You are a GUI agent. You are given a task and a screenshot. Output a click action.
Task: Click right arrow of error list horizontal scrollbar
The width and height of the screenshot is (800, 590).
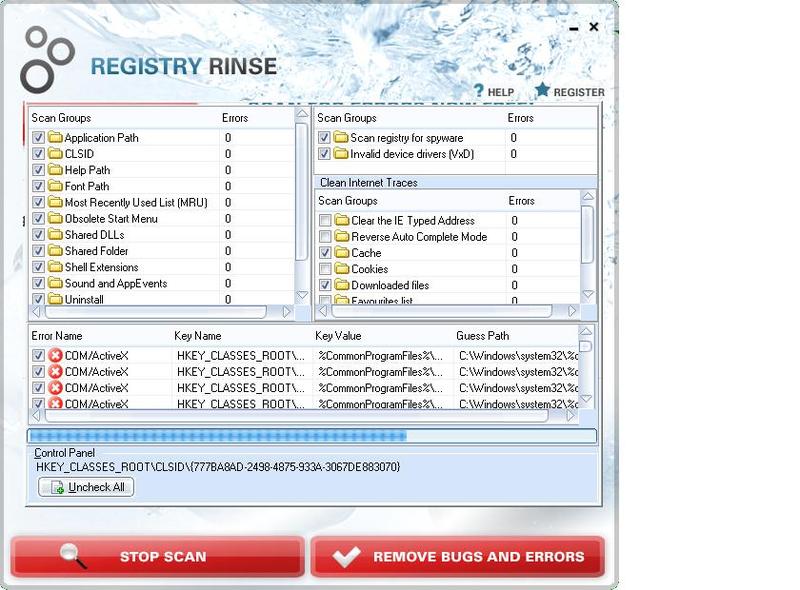pyautogui.click(x=571, y=416)
